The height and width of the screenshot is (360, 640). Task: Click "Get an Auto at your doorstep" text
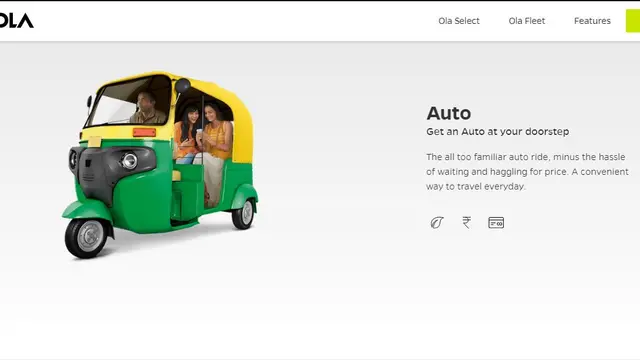[x=498, y=131]
